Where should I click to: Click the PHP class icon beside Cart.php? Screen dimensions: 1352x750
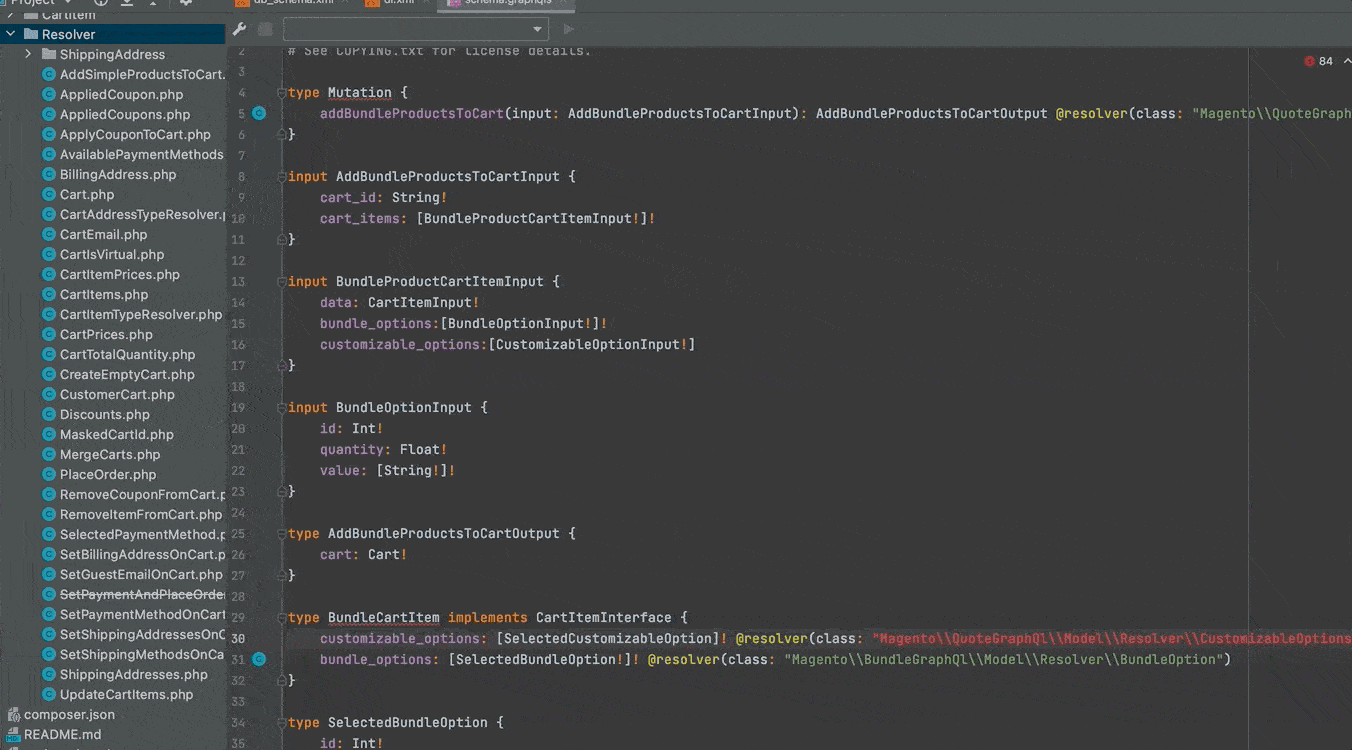pos(48,195)
